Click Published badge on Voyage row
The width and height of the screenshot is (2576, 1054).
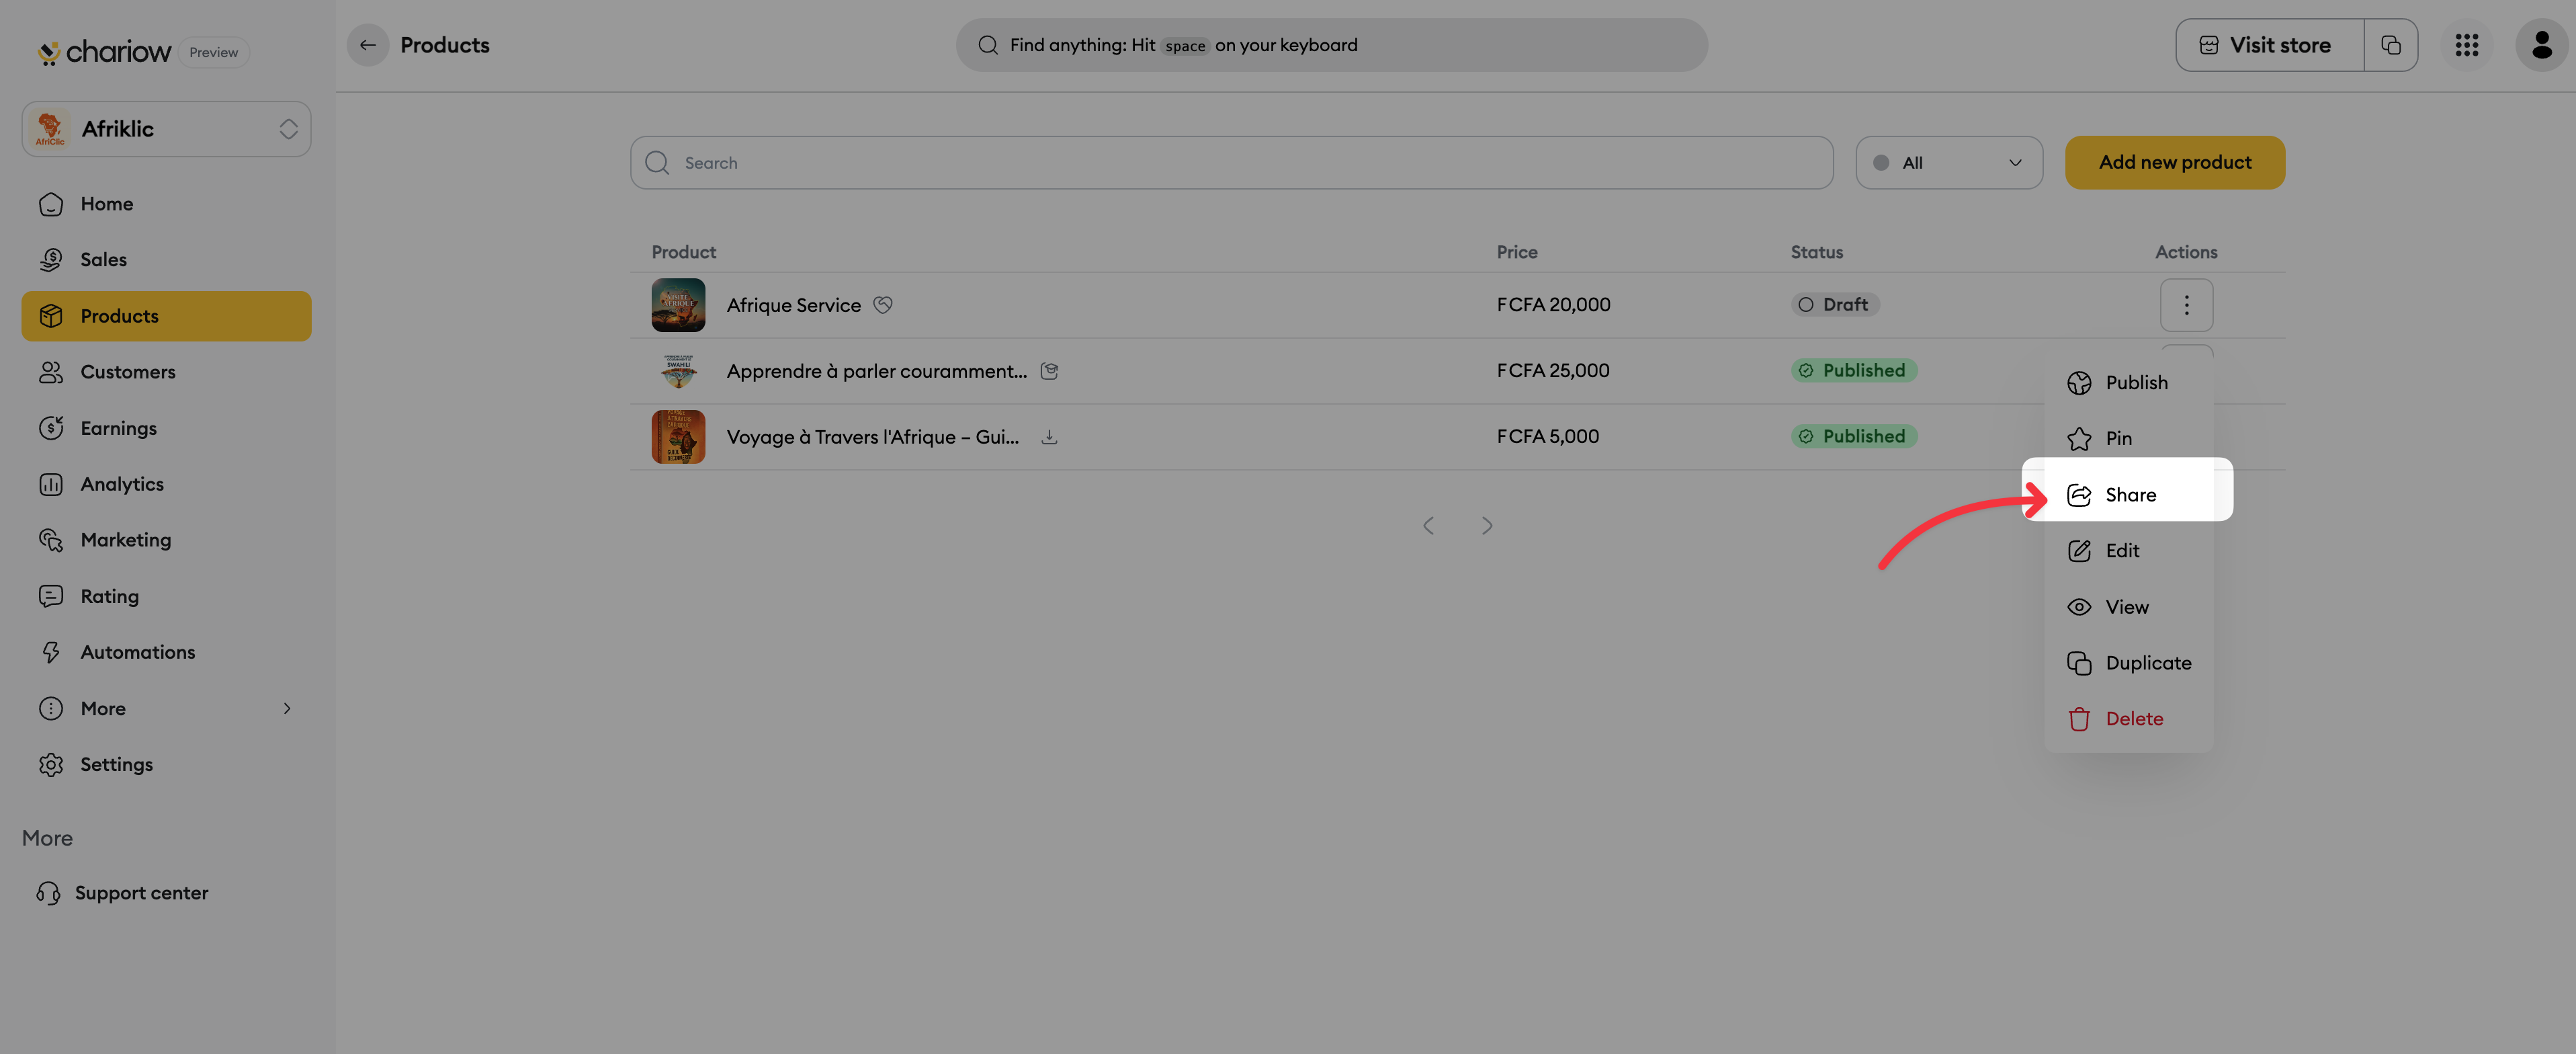tap(1853, 437)
